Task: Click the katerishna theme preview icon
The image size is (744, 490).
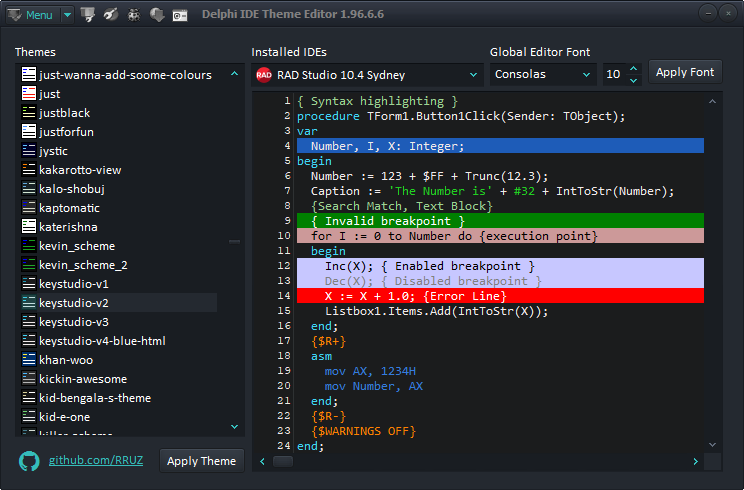Action: tap(29, 226)
